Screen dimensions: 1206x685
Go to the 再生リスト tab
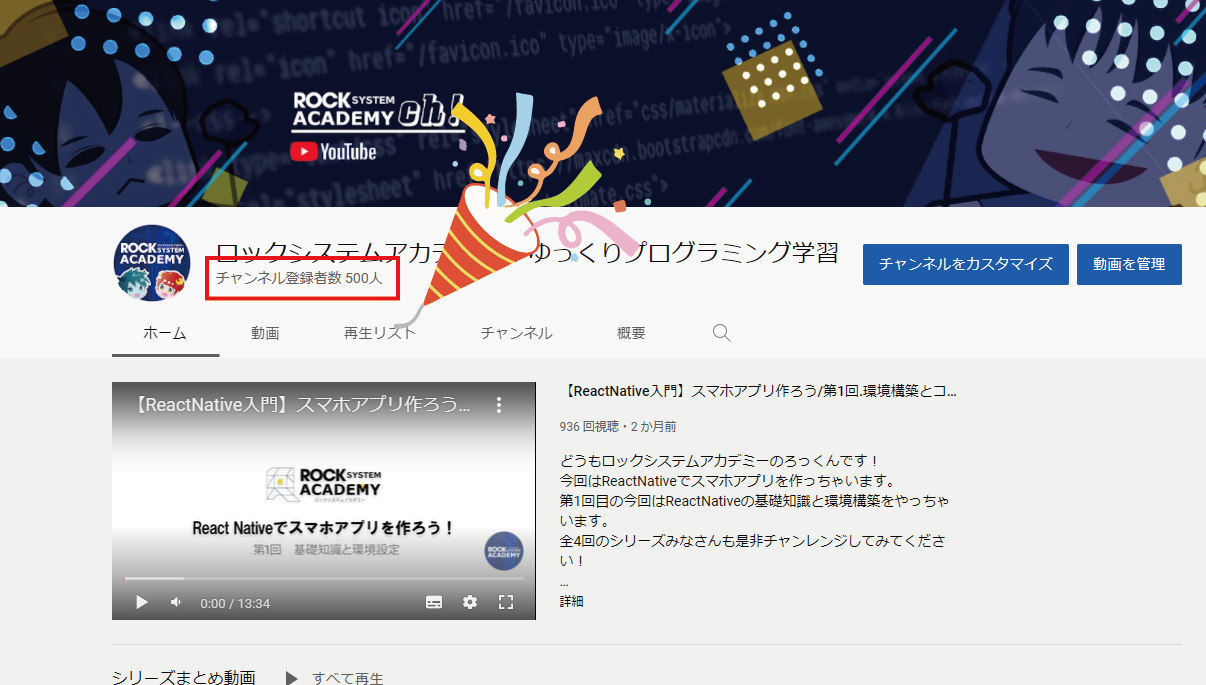pos(380,333)
